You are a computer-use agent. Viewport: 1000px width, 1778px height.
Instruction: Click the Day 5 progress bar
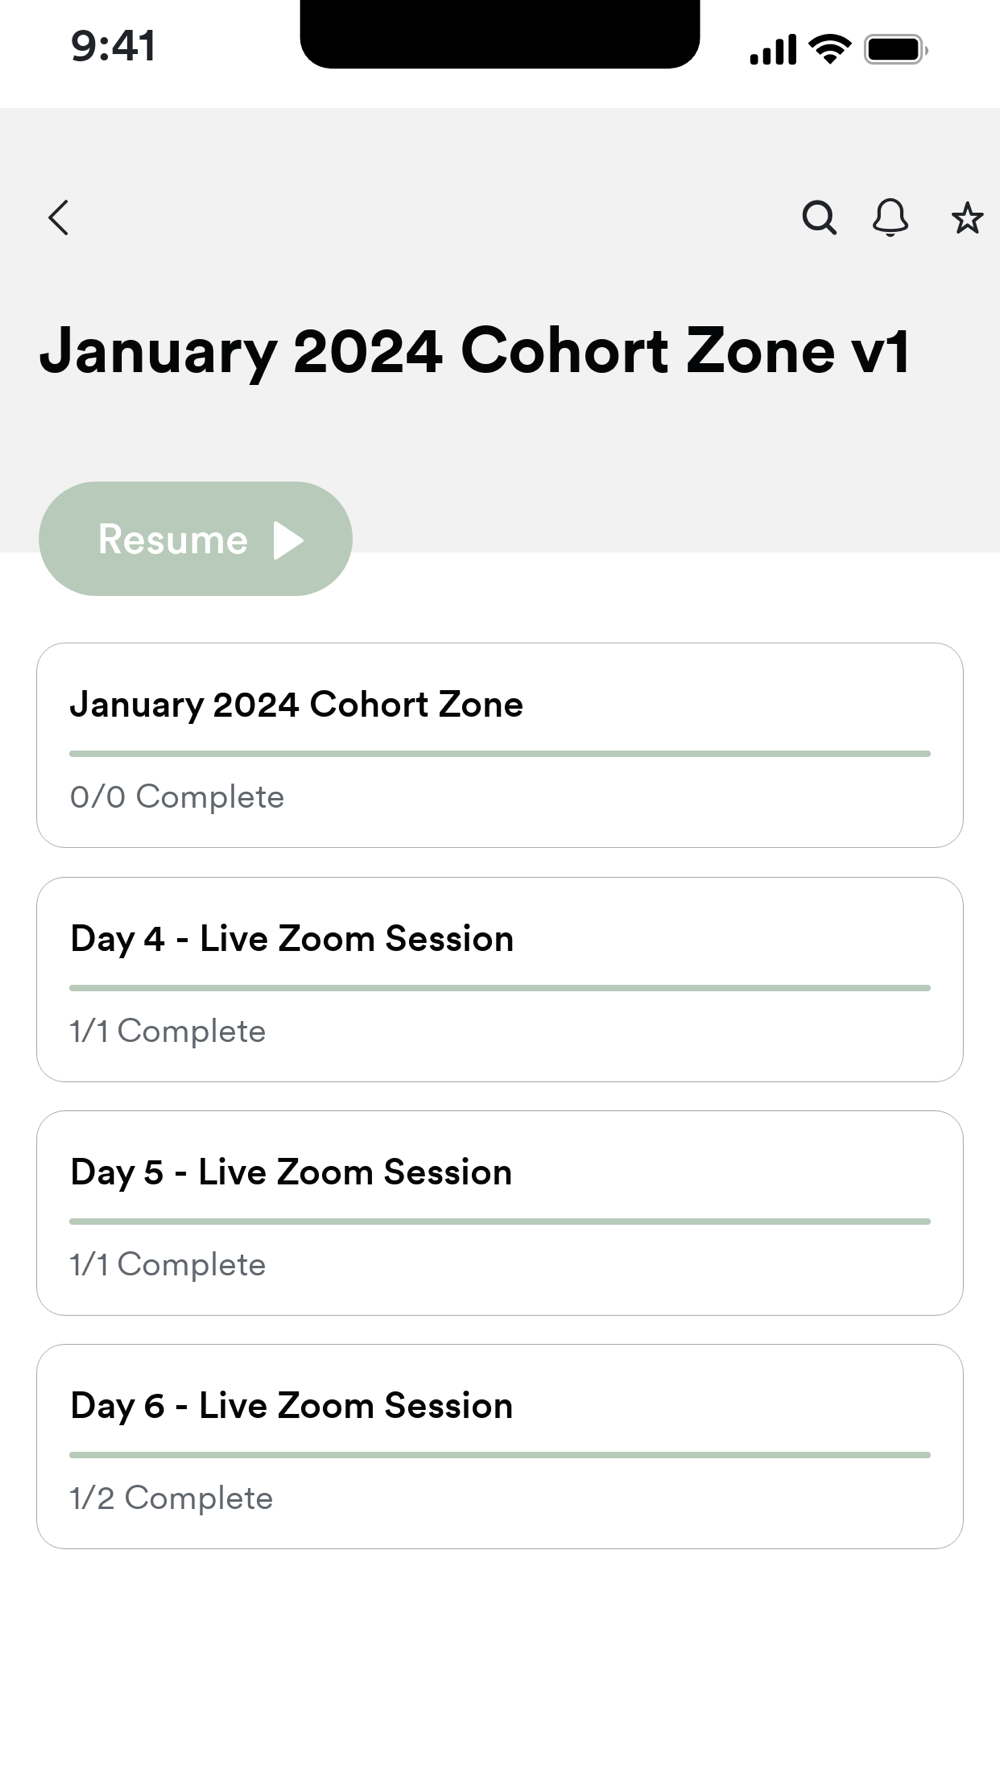click(x=500, y=1221)
